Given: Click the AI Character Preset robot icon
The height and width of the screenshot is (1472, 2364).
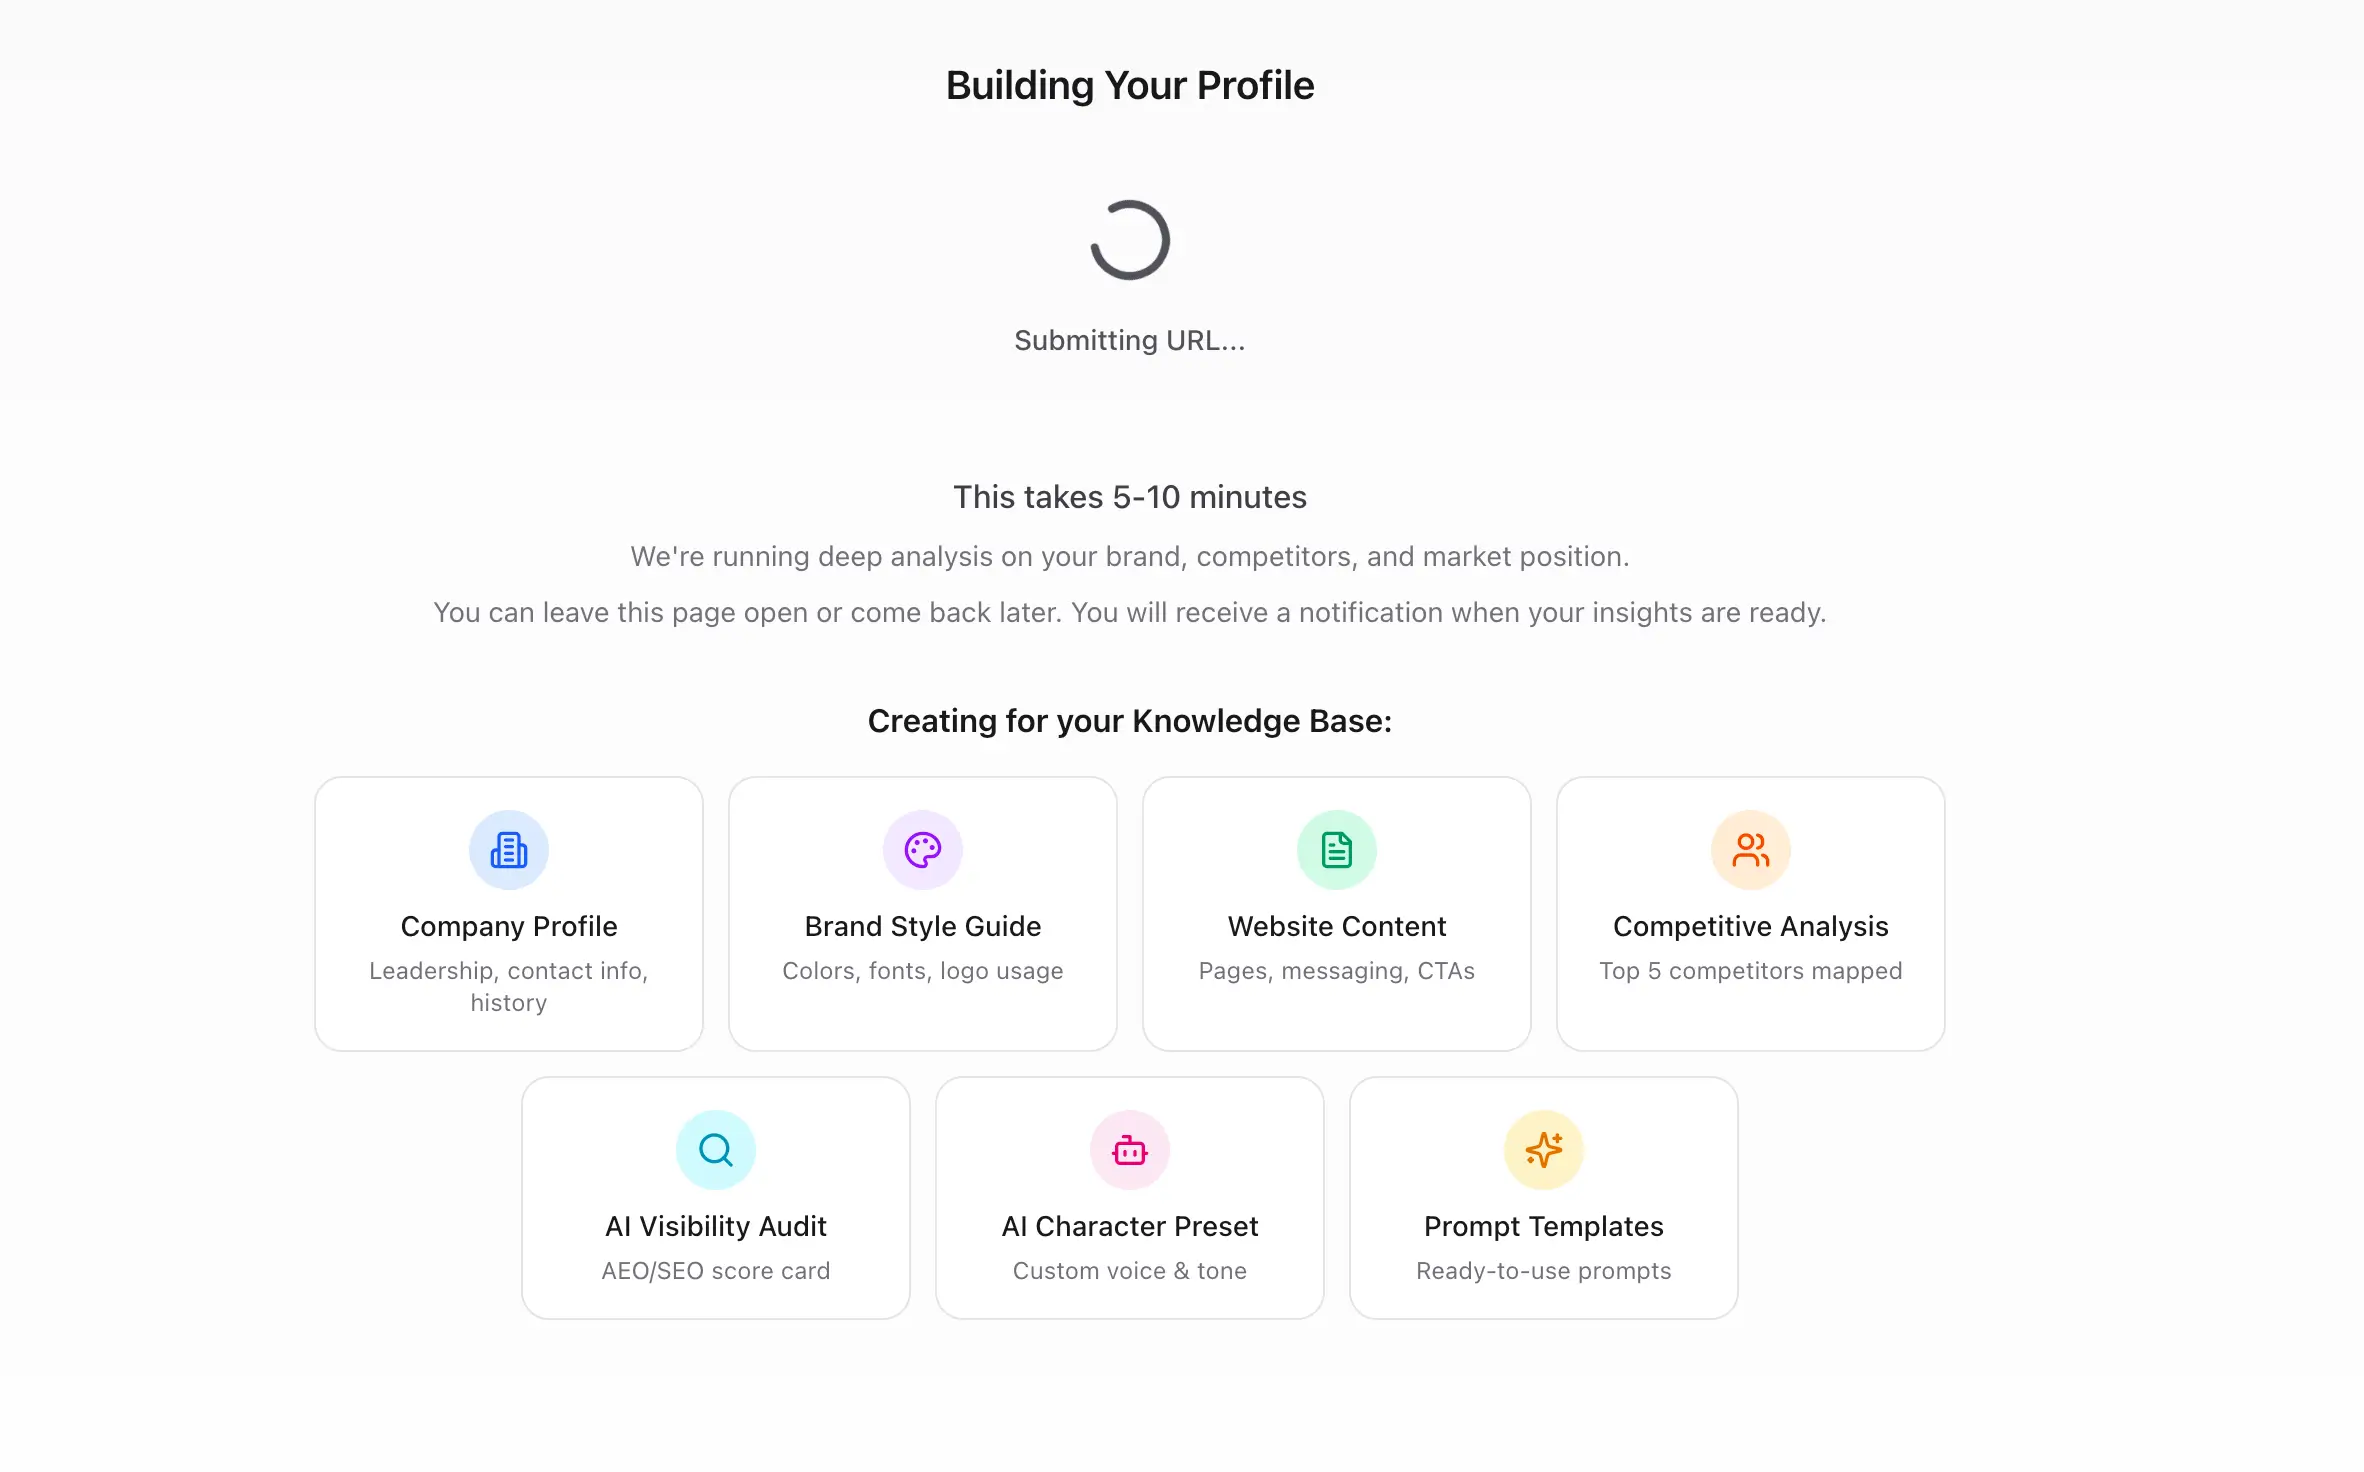Looking at the screenshot, I should pos(1129,1148).
